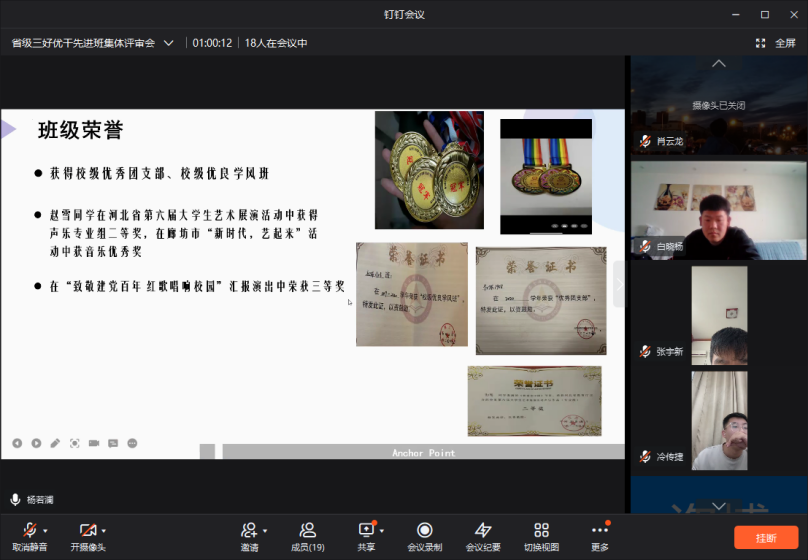This screenshot has width=808, height=560.
Task: Open 会议纪要 meeting minutes
Action: tap(483, 536)
